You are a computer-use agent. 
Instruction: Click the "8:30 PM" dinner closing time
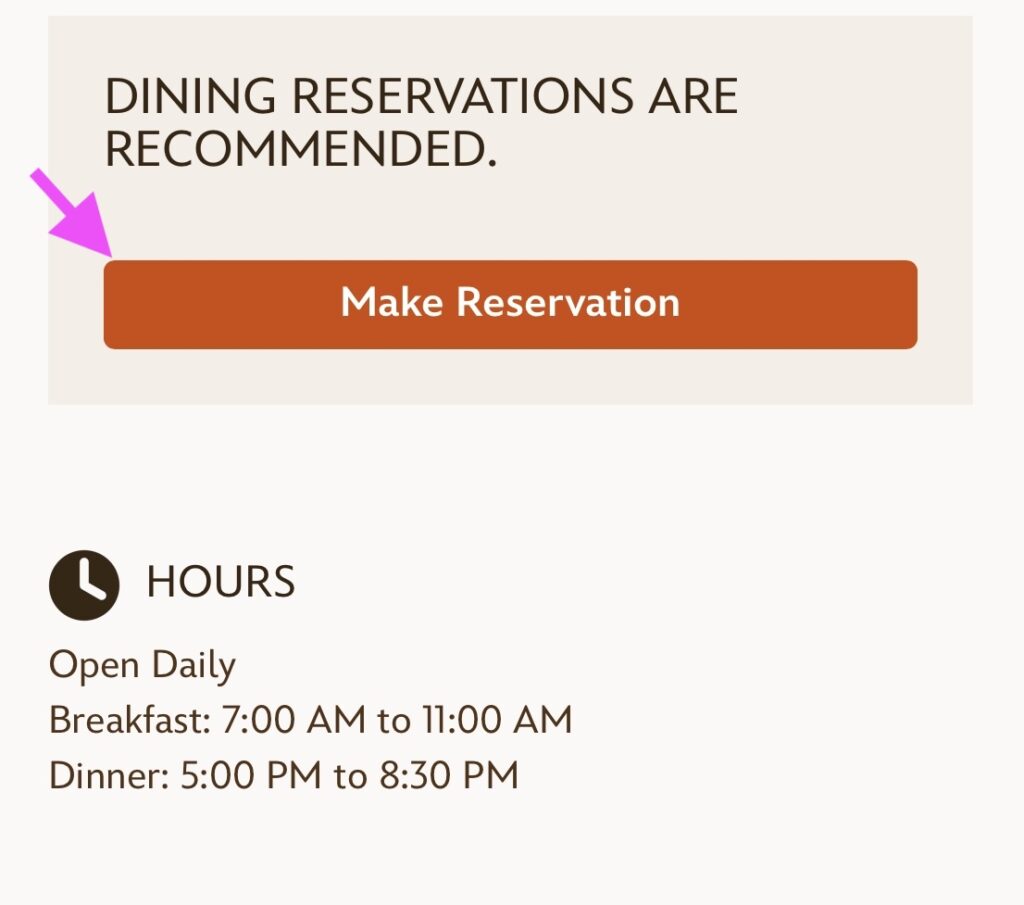point(448,776)
